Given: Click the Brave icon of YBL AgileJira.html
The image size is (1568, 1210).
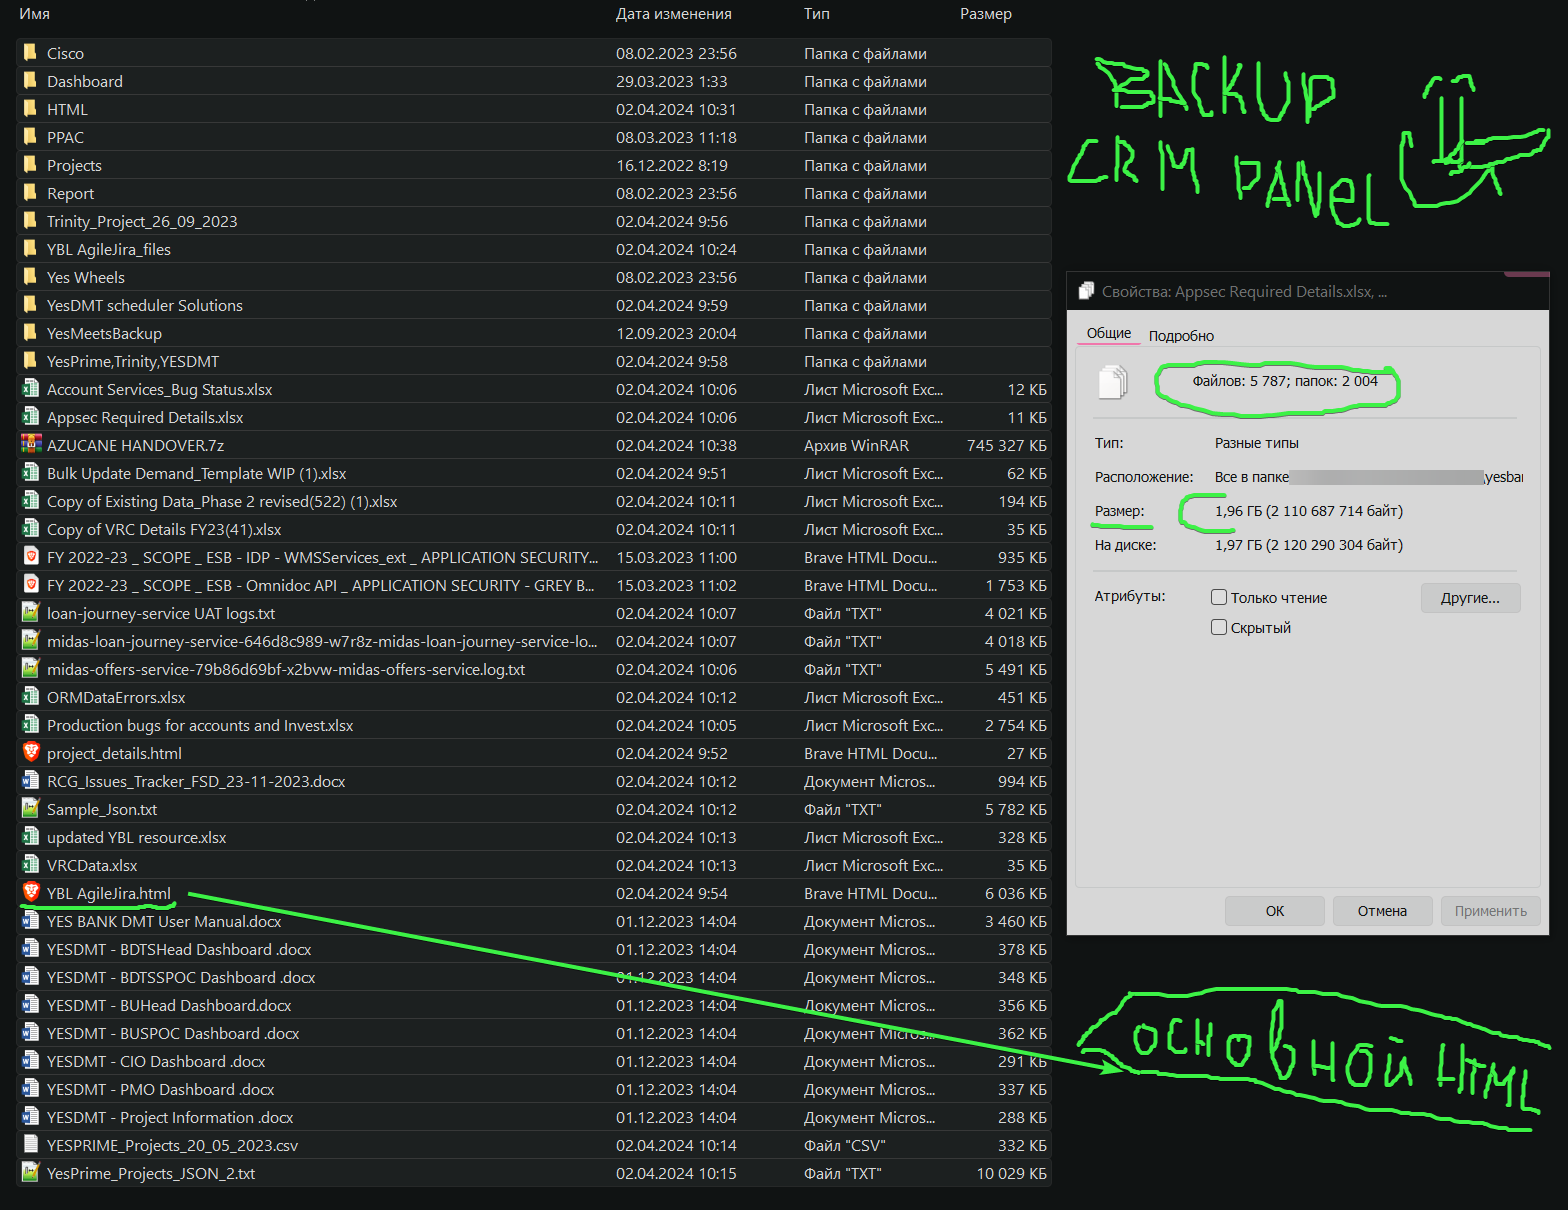Looking at the screenshot, I should click(30, 892).
